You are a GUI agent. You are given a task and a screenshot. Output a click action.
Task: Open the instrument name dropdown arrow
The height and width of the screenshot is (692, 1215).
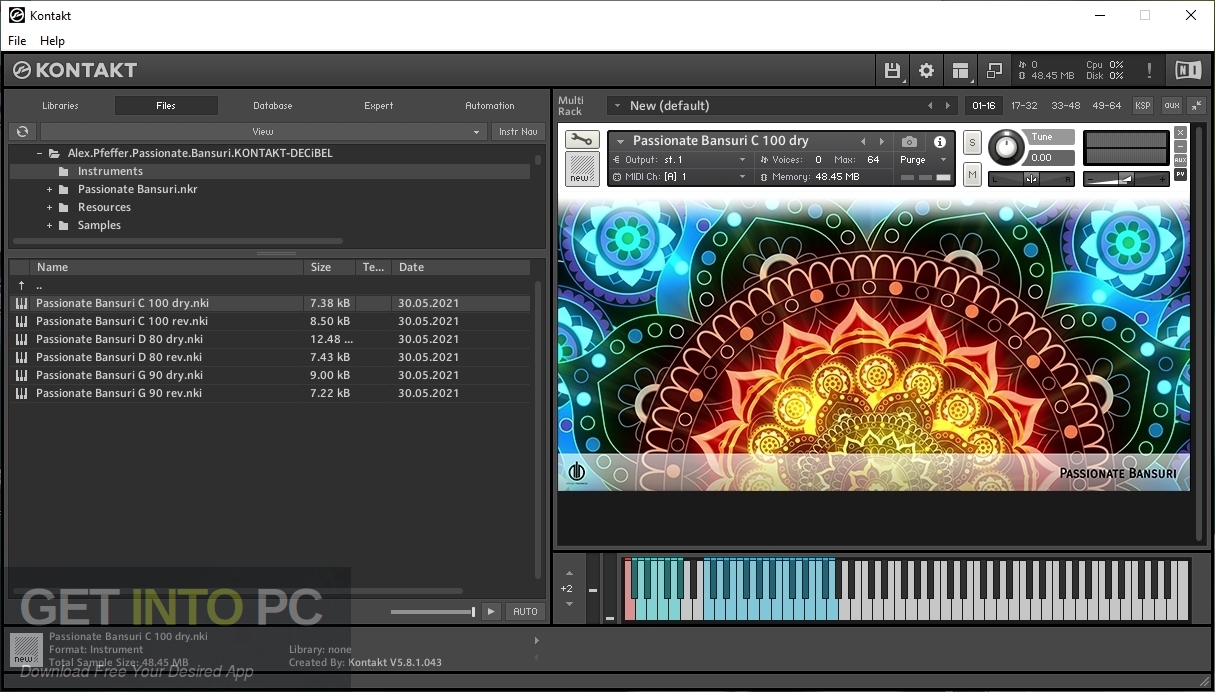620,142
